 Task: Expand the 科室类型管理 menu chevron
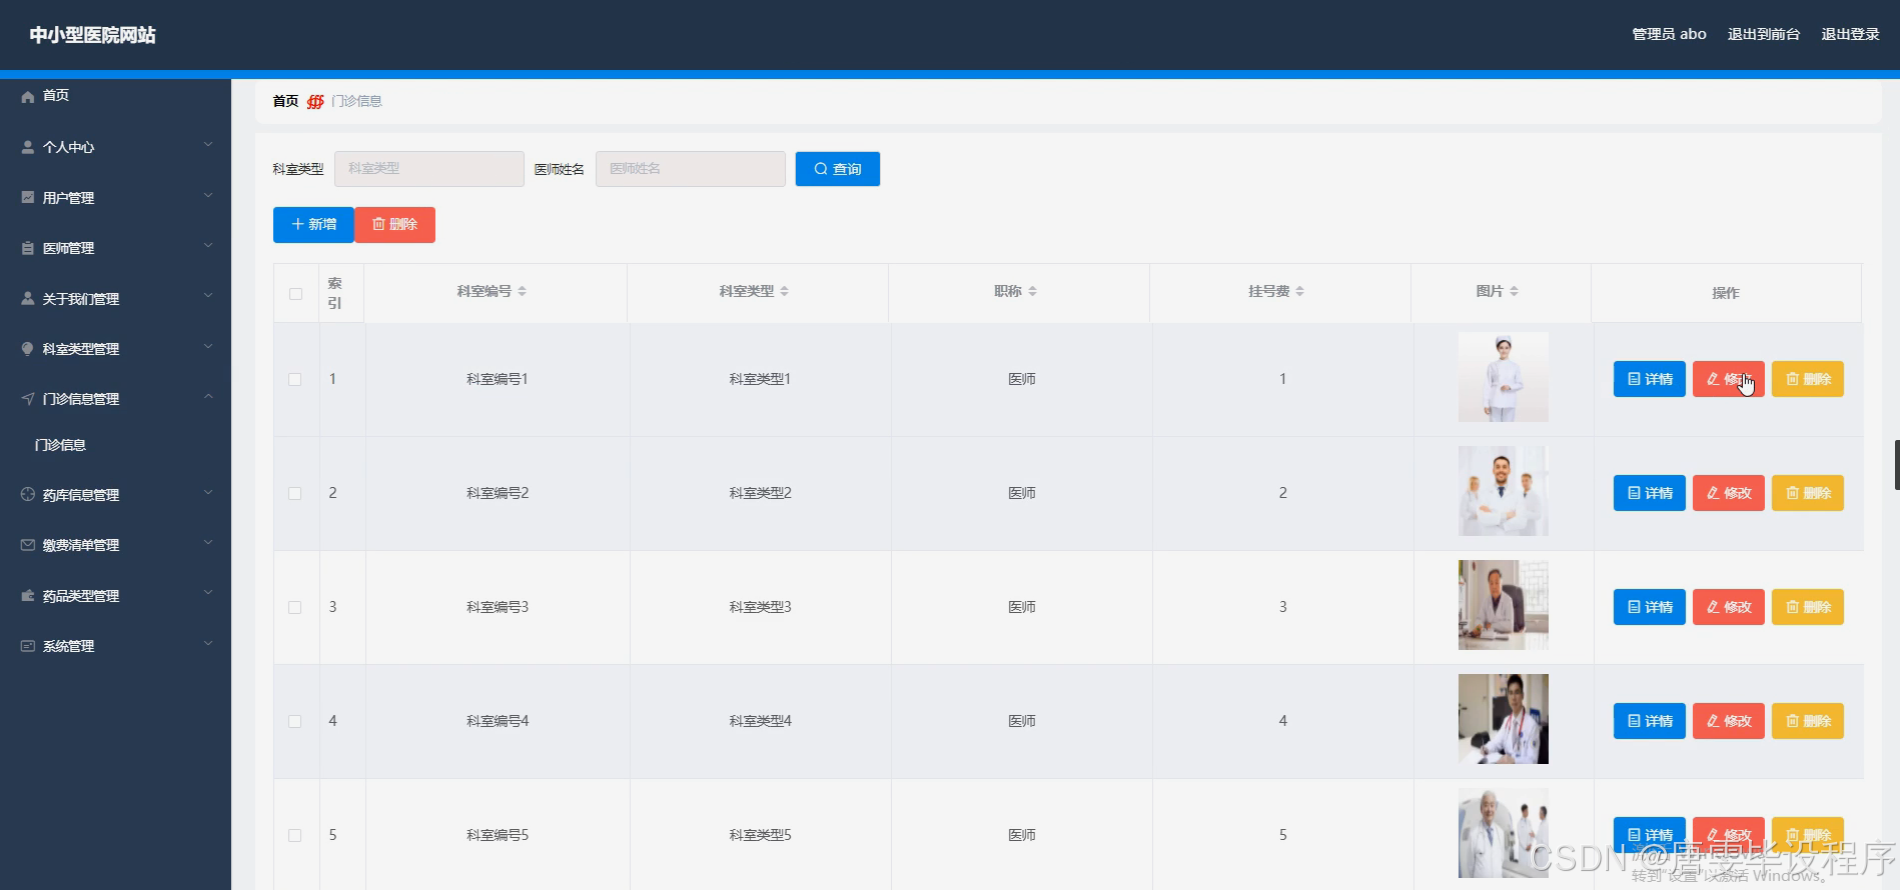[x=208, y=346]
